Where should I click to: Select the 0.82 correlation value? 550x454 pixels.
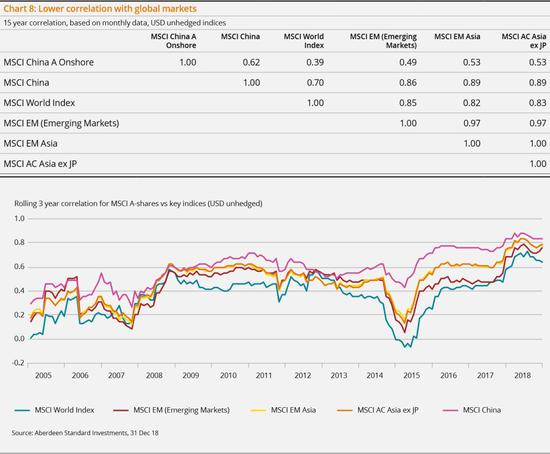(471, 103)
